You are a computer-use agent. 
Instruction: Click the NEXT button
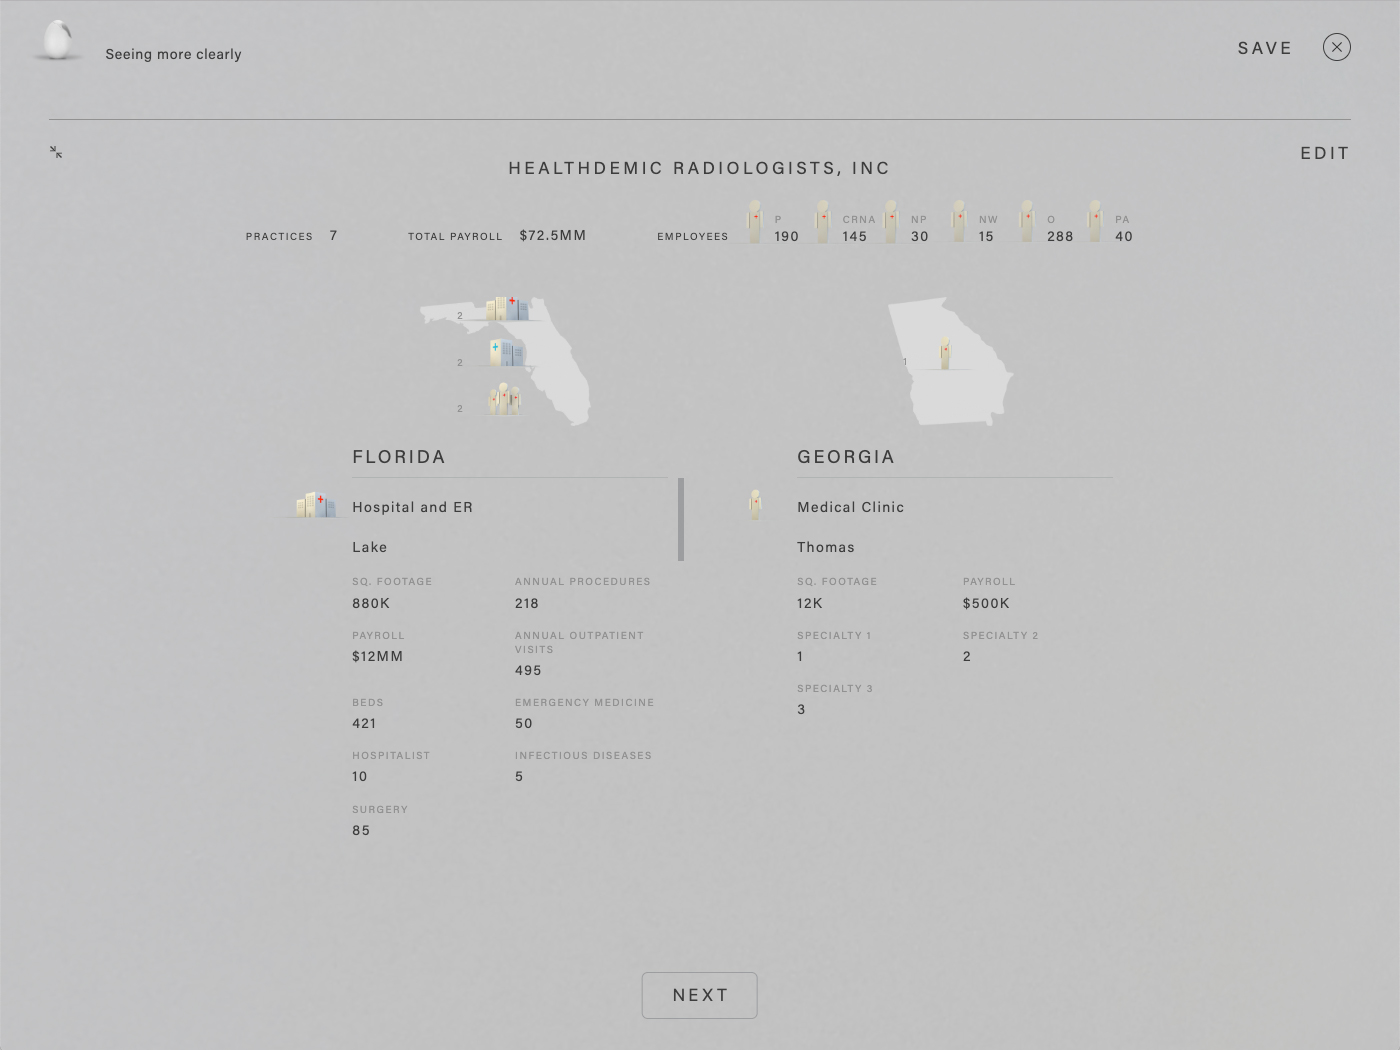click(700, 995)
